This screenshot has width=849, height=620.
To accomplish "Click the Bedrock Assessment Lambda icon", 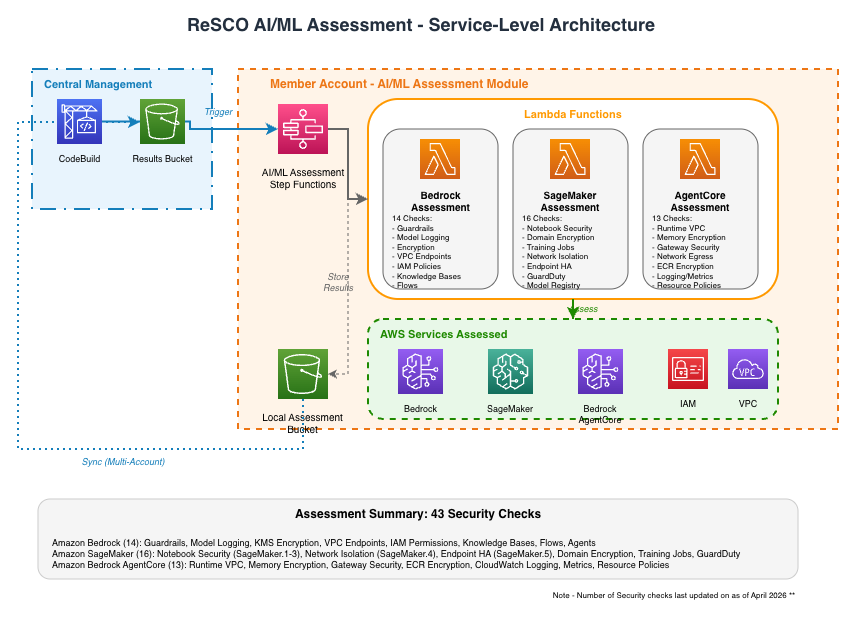I will click(x=440, y=159).
